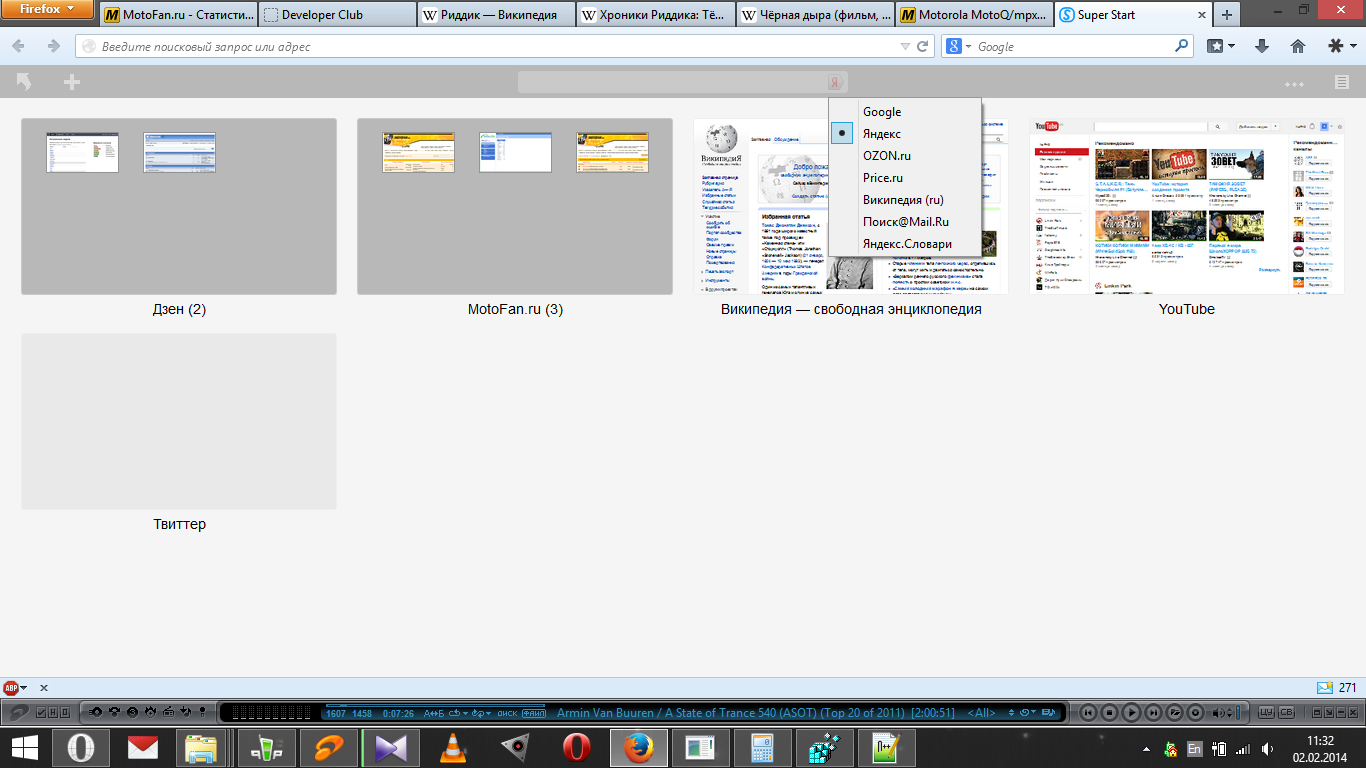Viewport: 1366px width, 768px height.
Task: Click the Википедия — свободная энциклопедия label
Action: point(851,309)
